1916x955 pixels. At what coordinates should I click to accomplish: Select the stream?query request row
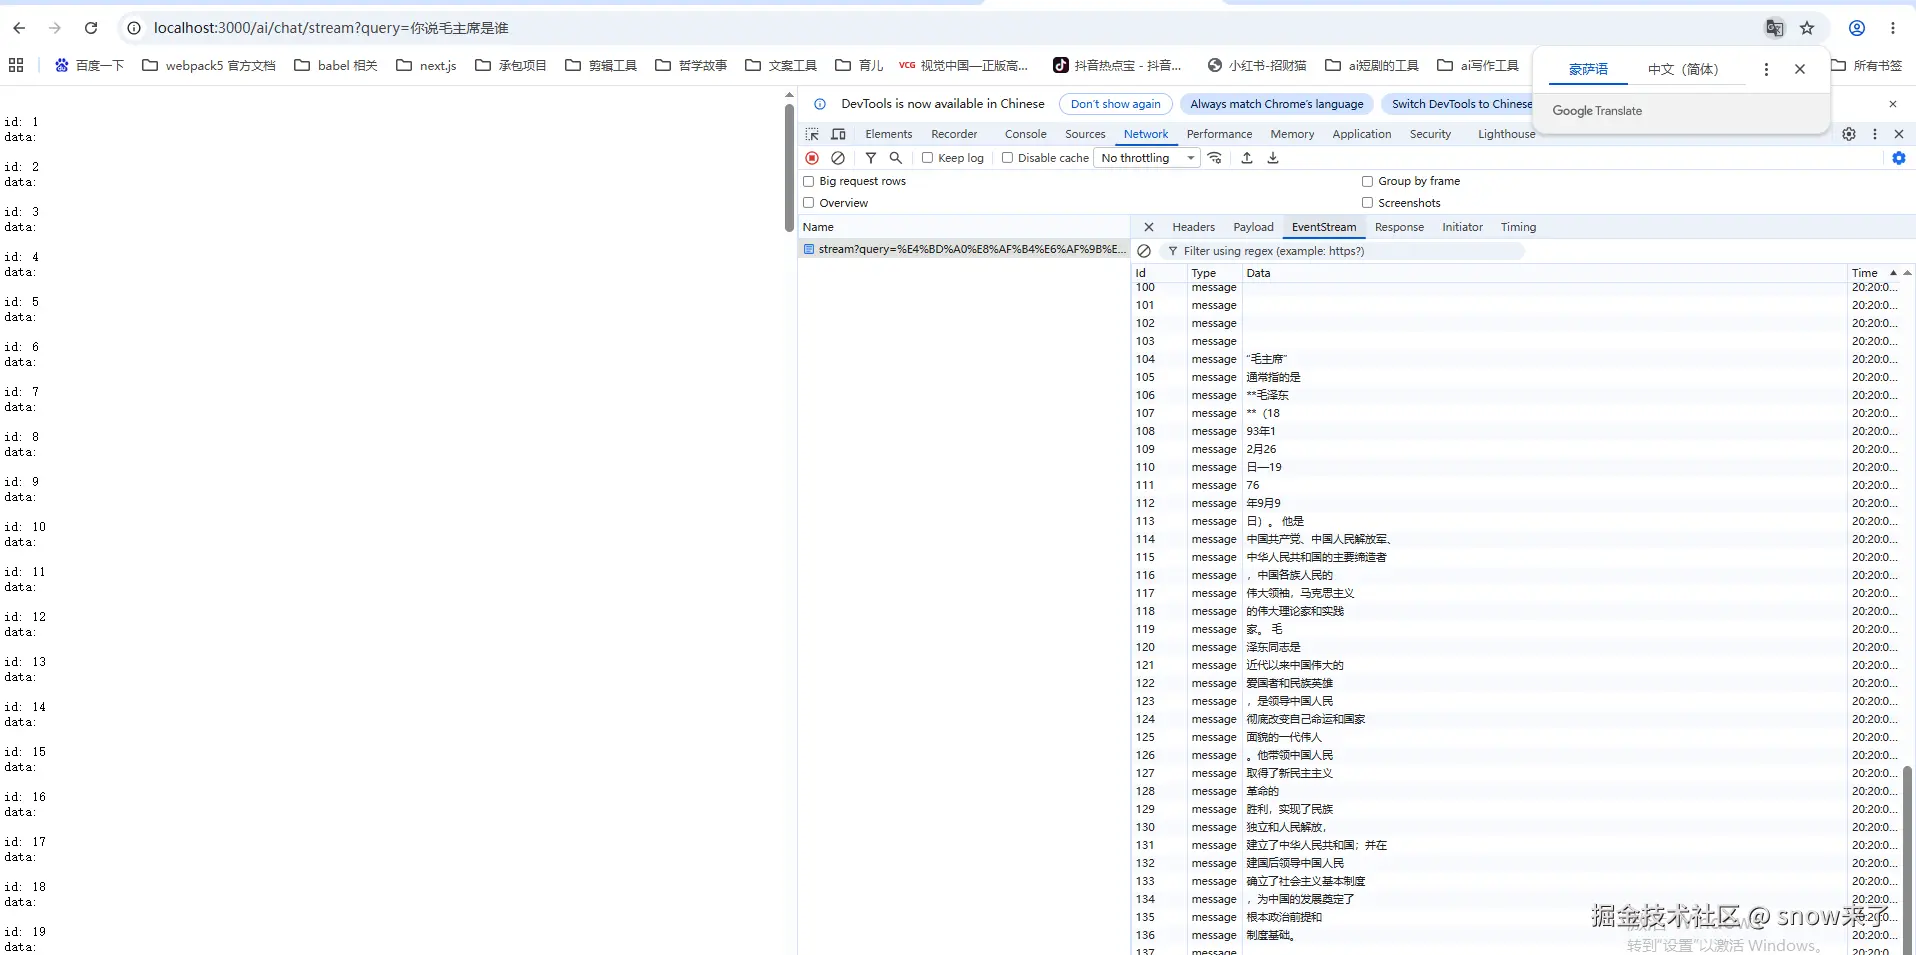pyautogui.click(x=965, y=249)
